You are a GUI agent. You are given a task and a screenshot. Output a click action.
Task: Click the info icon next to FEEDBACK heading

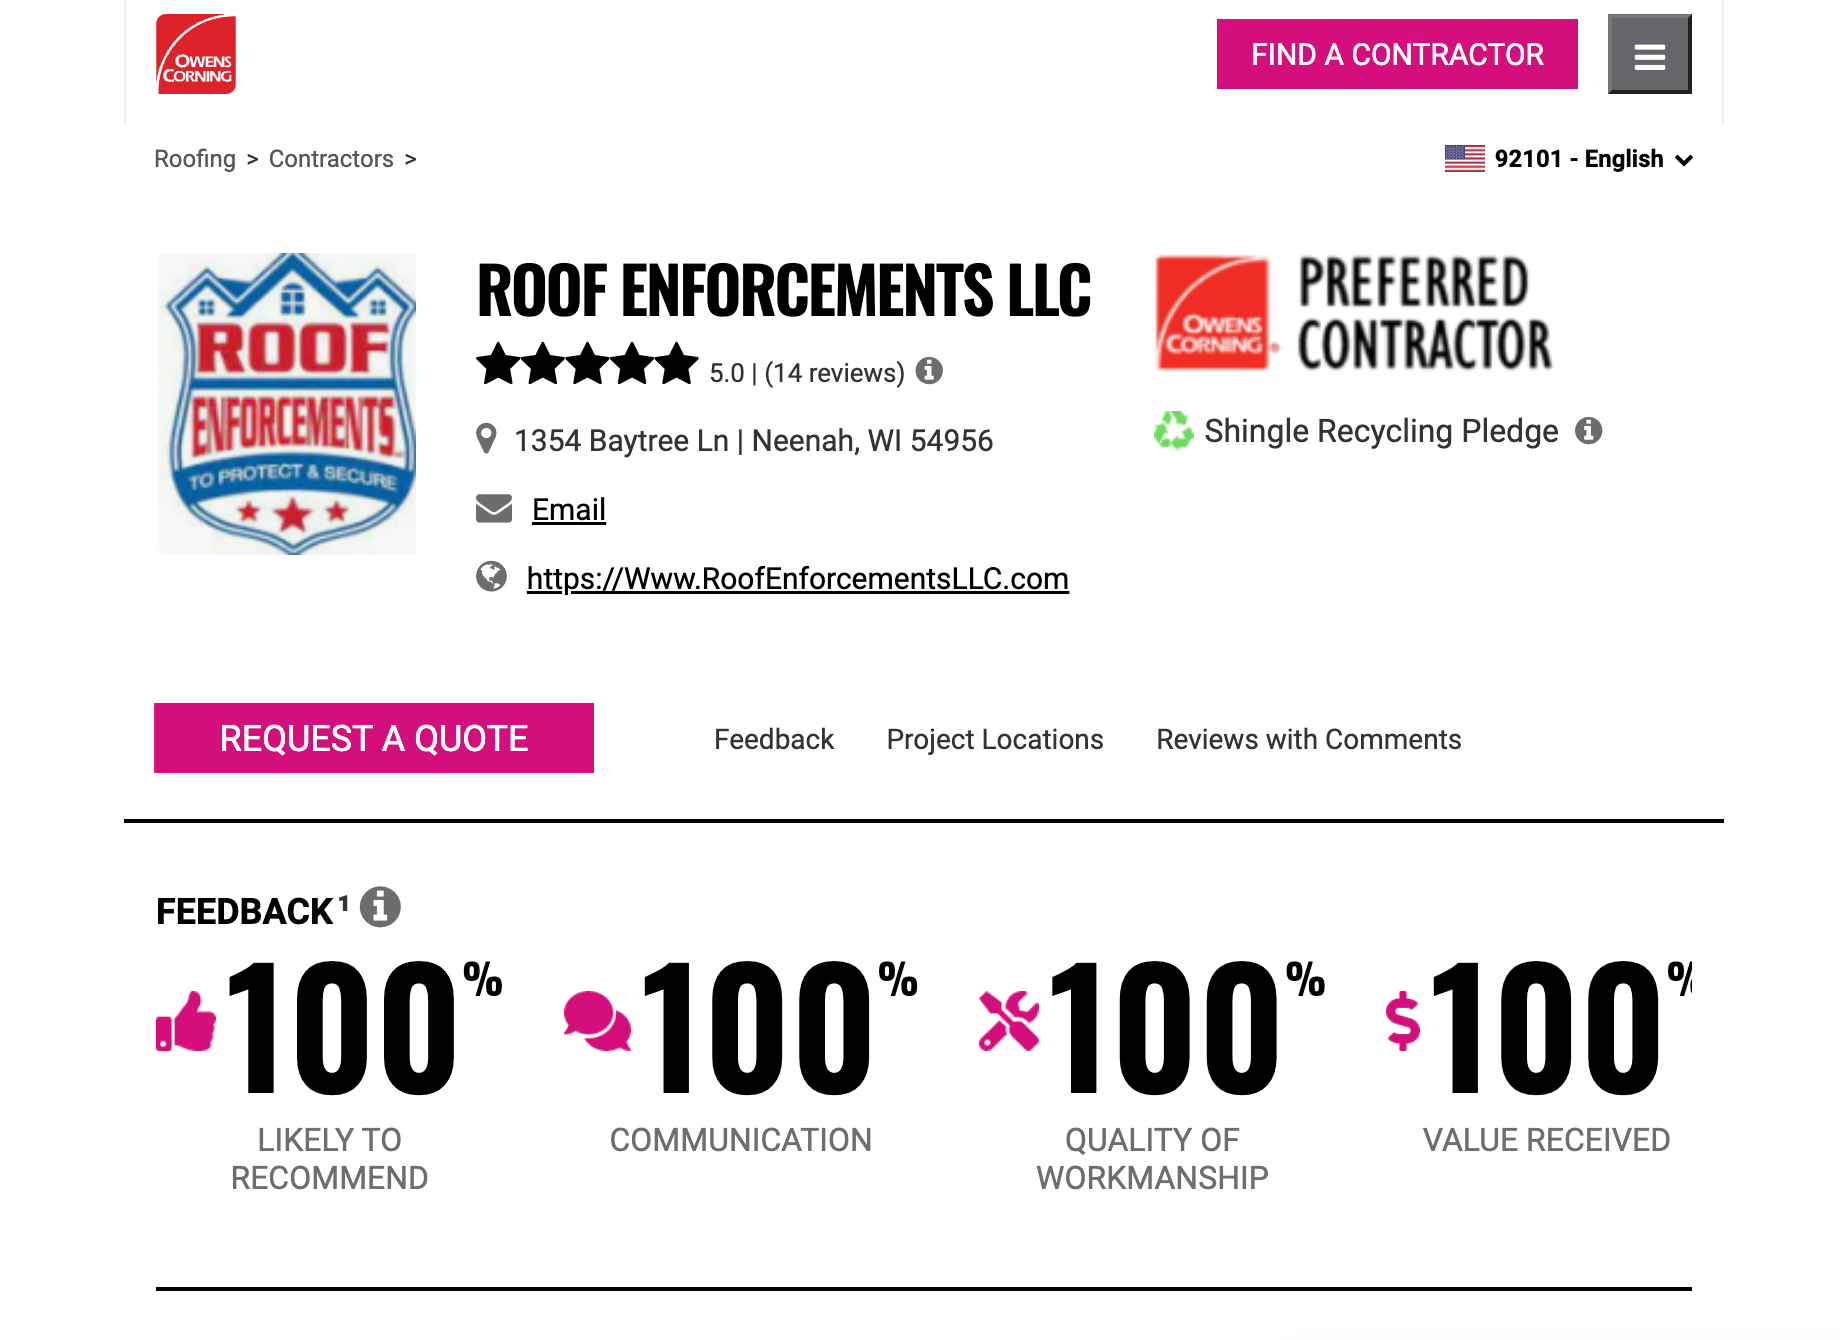[380, 907]
